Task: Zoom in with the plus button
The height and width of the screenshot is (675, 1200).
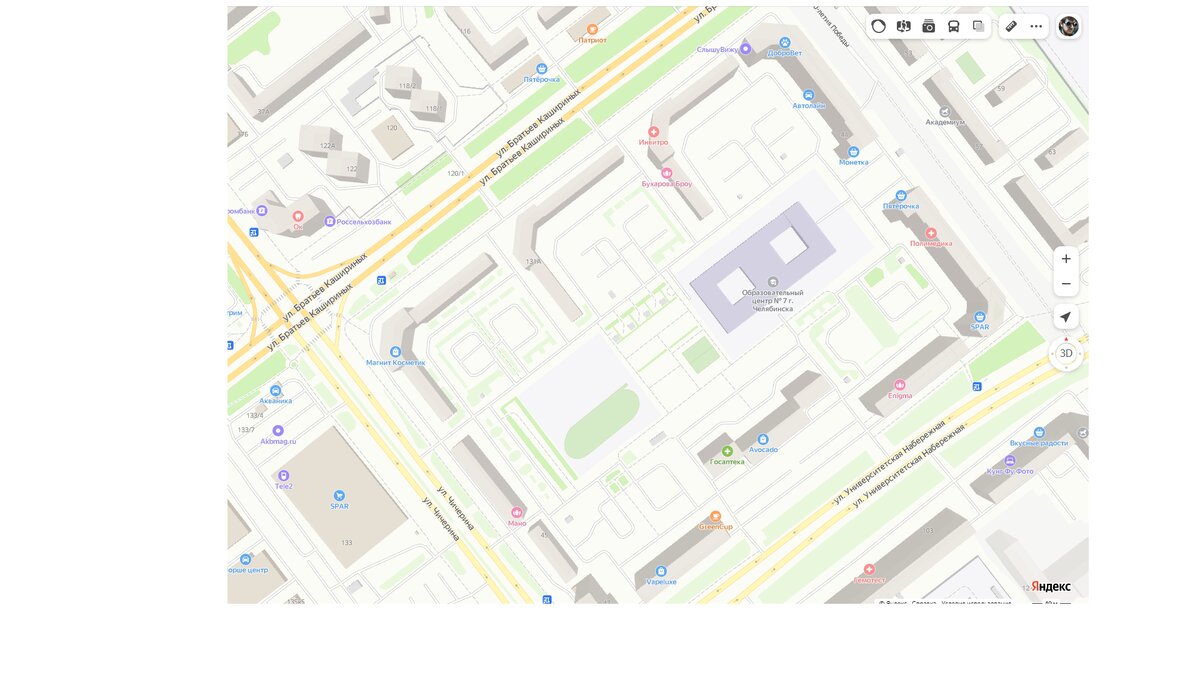Action: click(x=1066, y=259)
